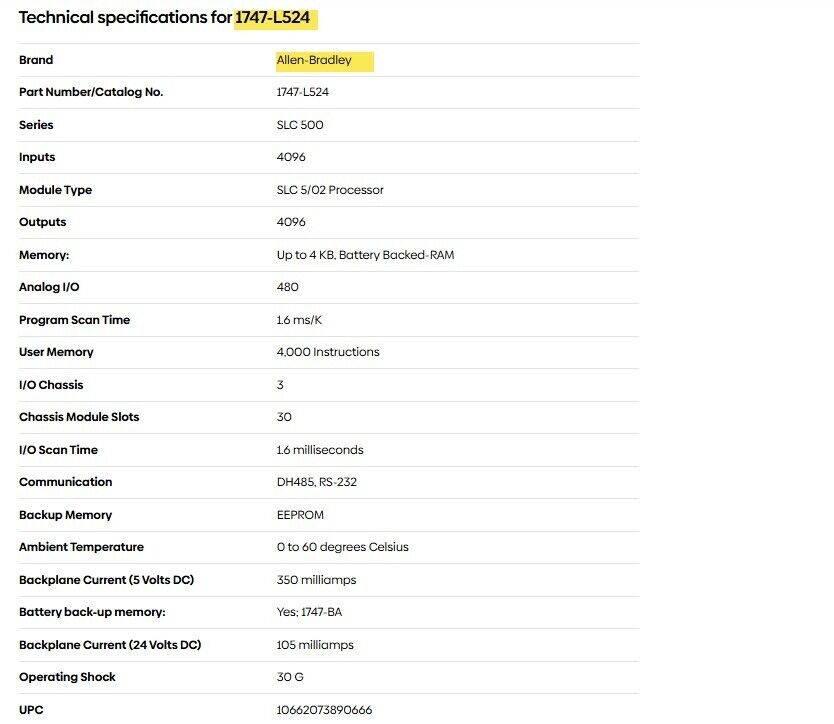Click the highlighted 1747-L524 heading text
Screen dimensions: 834x724
coord(277,18)
